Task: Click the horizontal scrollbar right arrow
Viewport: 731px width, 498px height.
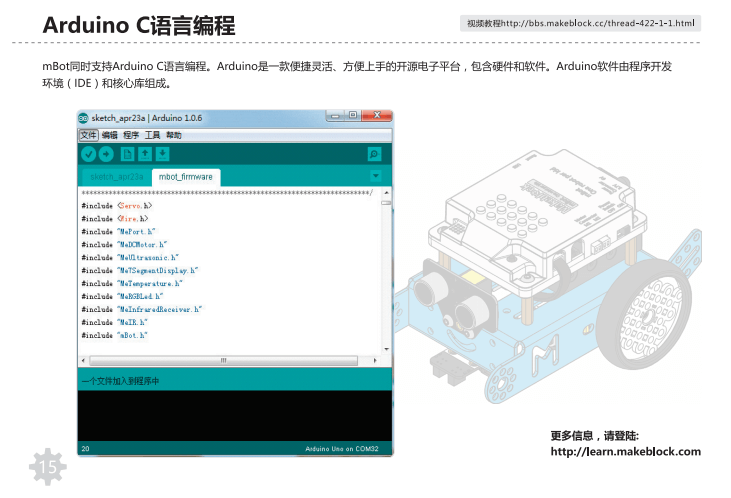Action: tap(375, 360)
